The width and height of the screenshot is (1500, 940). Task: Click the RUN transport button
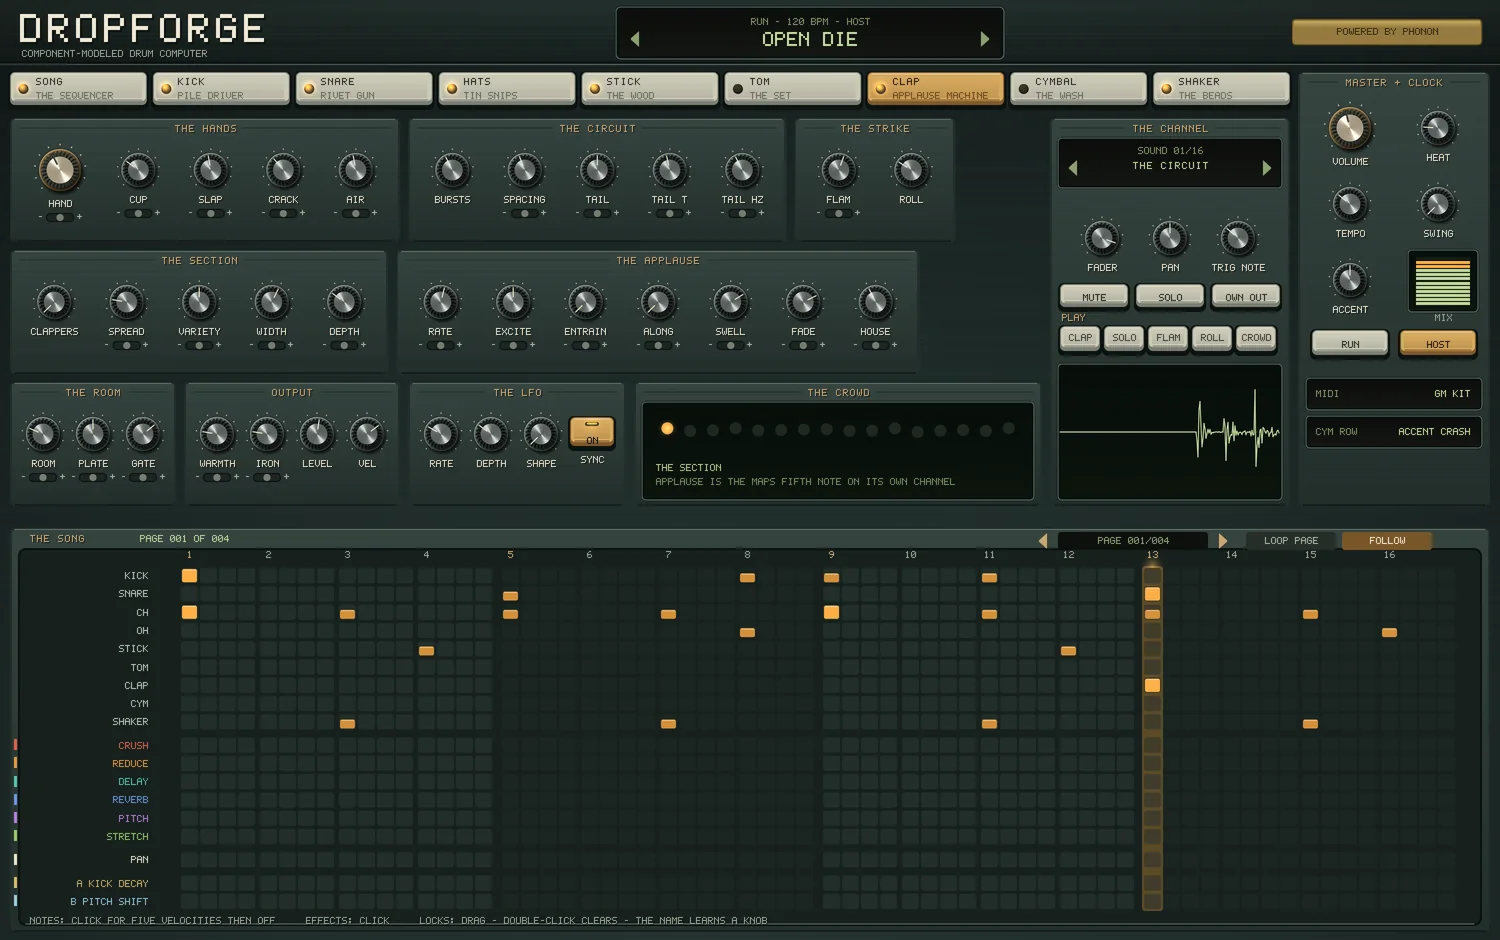1350,343
